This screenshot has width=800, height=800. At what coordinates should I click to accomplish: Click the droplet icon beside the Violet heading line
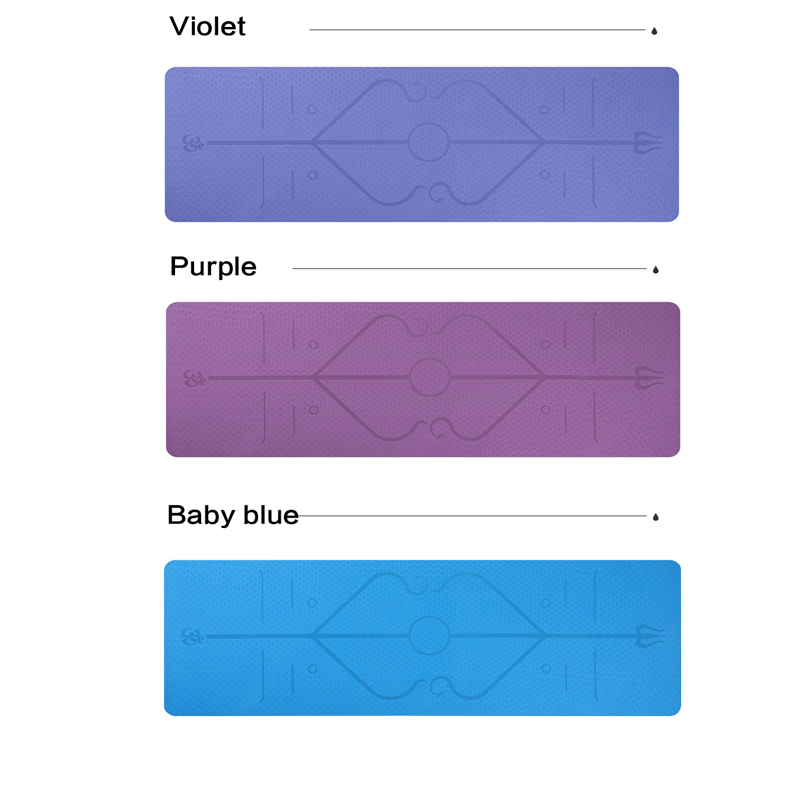[654, 31]
